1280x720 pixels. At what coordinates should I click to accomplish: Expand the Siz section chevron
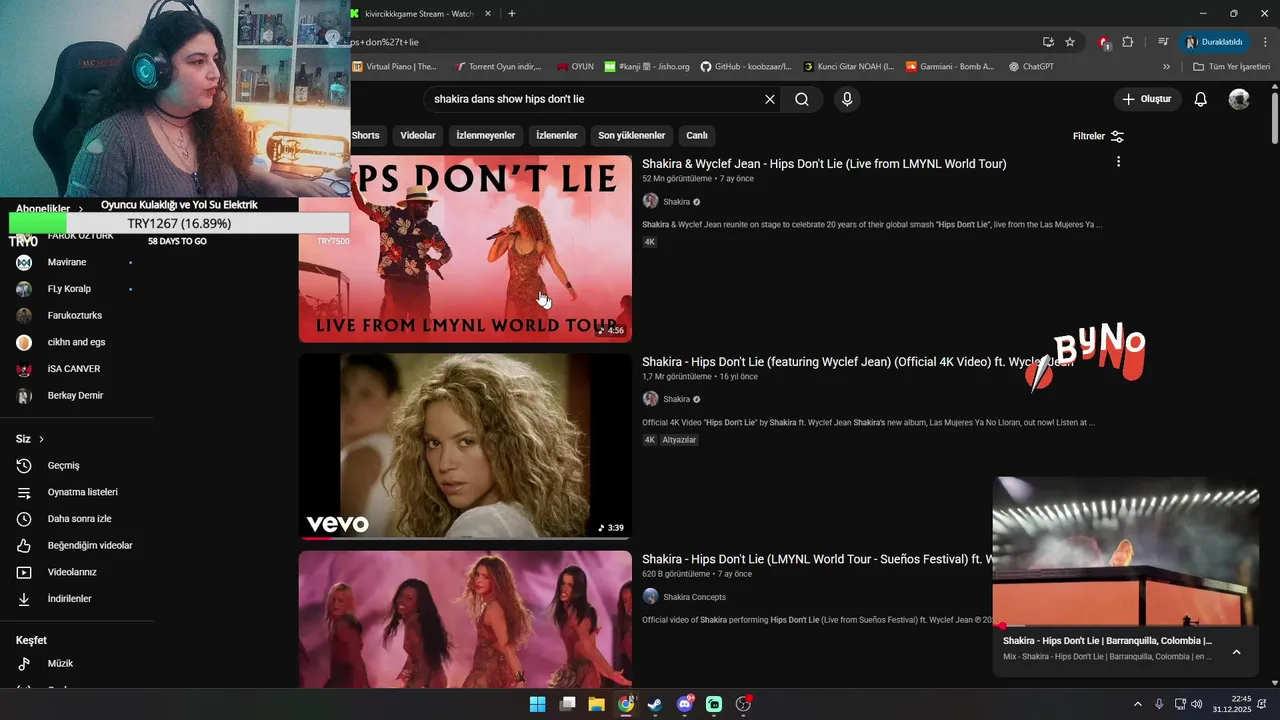41,439
